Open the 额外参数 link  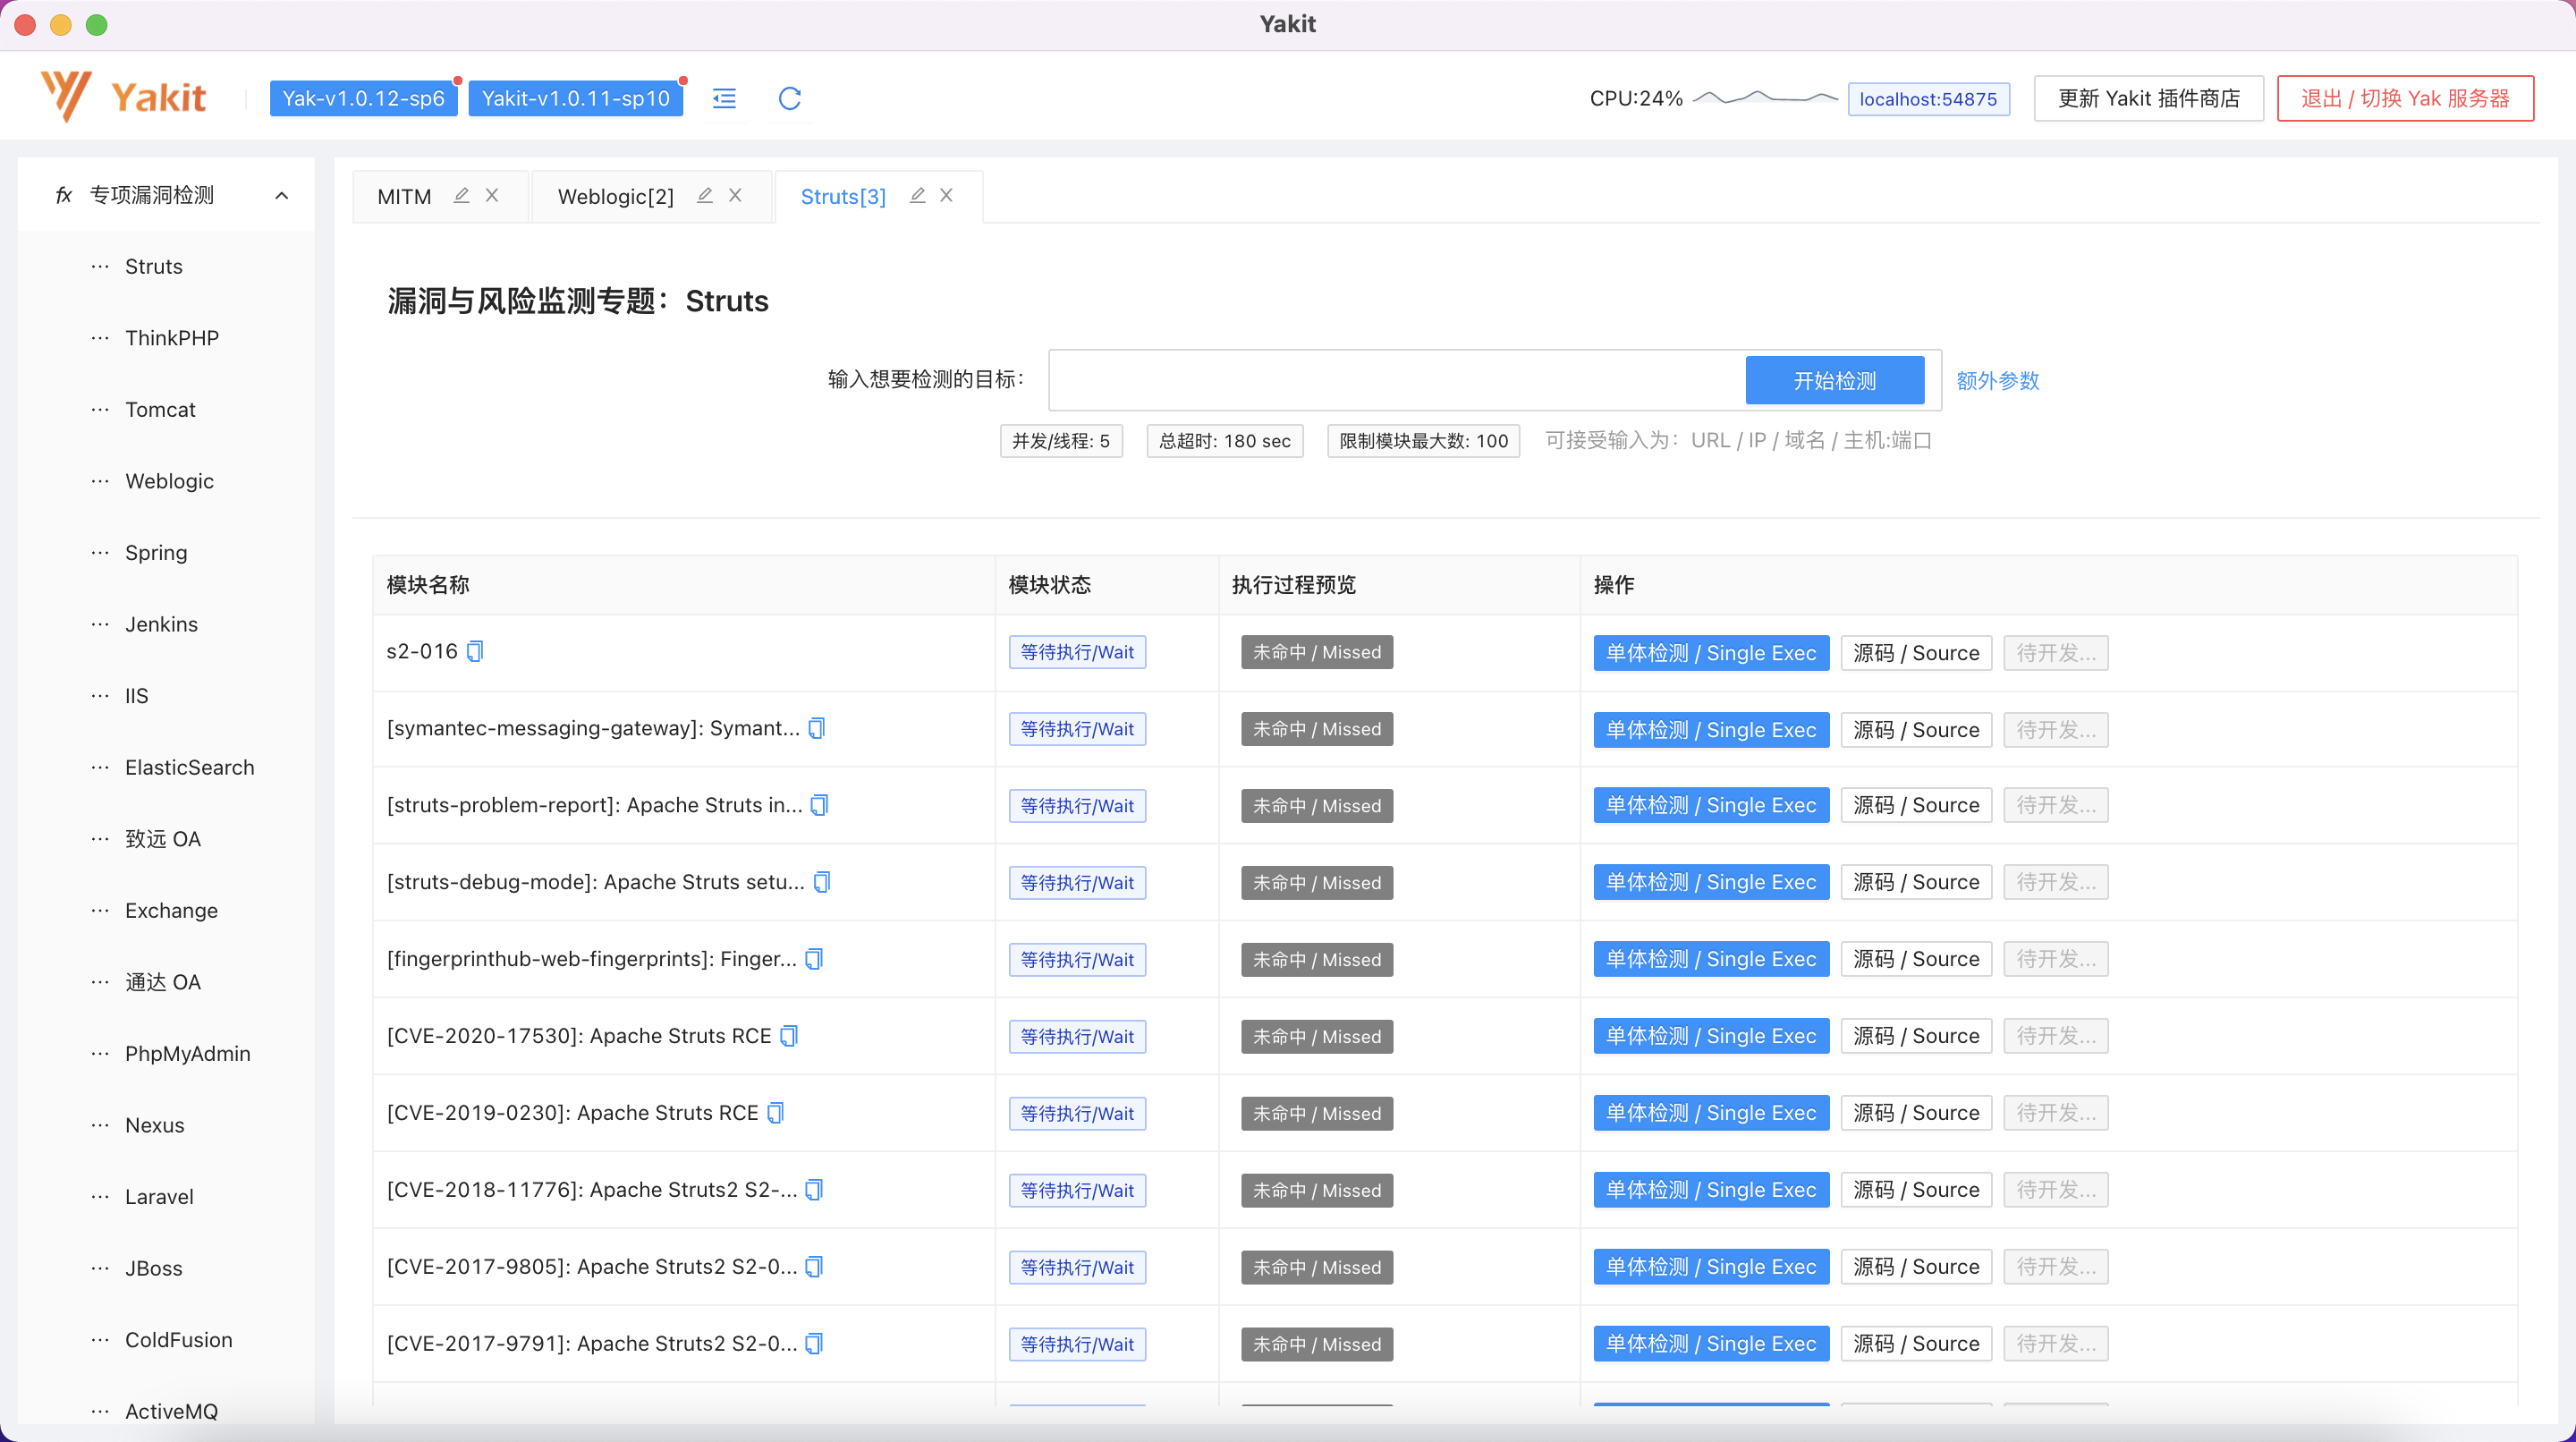pyautogui.click(x=1997, y=380)
